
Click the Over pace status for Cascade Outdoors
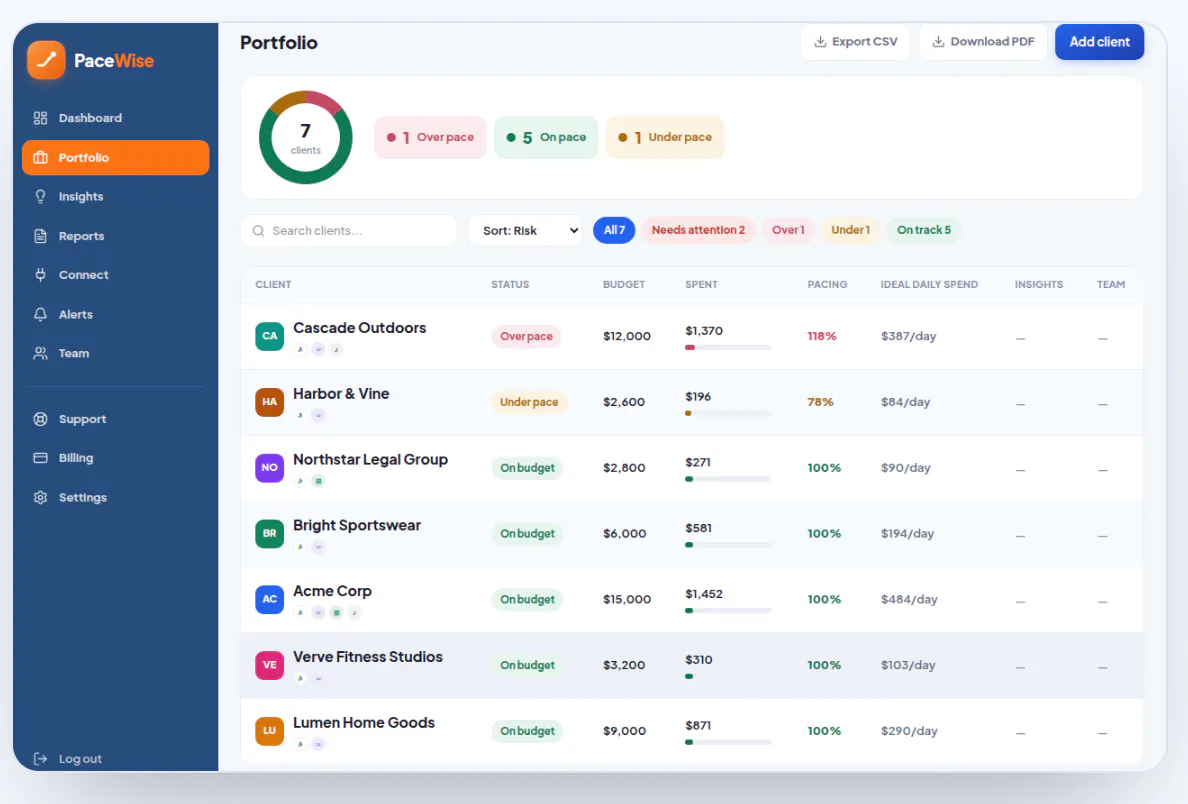[x=526, y=336]
